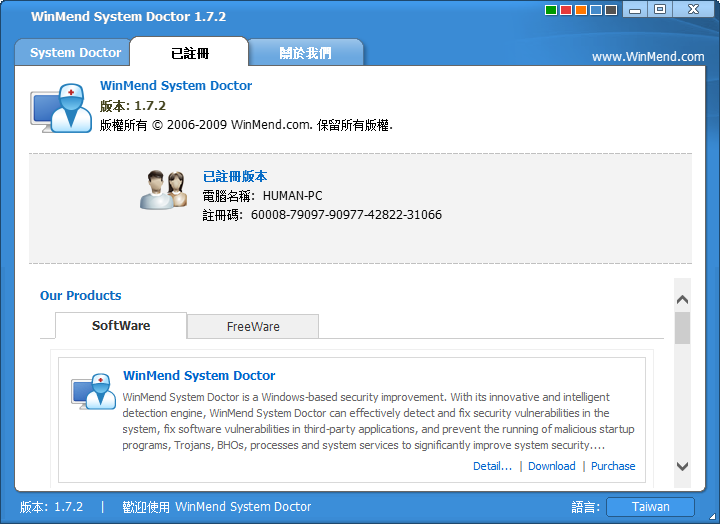Click the Download link
The width and height of the screenshot is (720, 524).
tap(551, 466)
